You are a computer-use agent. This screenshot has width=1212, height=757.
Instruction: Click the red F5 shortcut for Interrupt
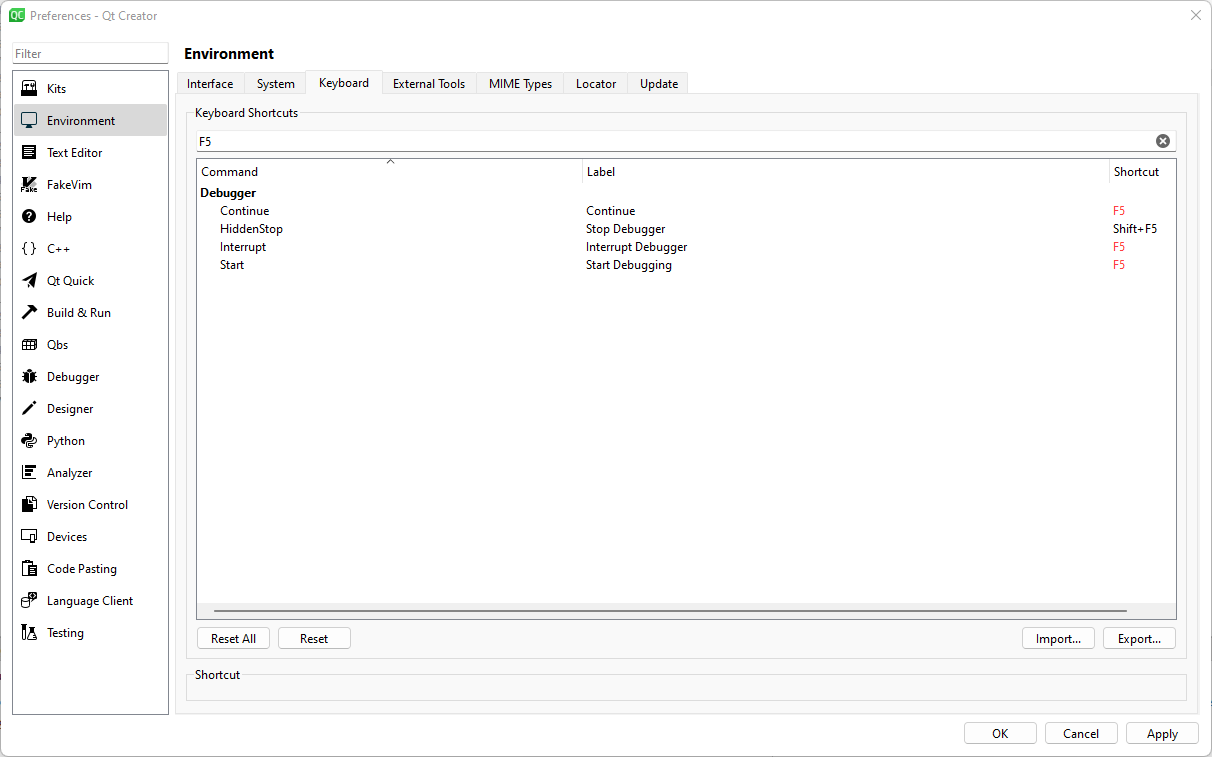tap(1119, 247)
